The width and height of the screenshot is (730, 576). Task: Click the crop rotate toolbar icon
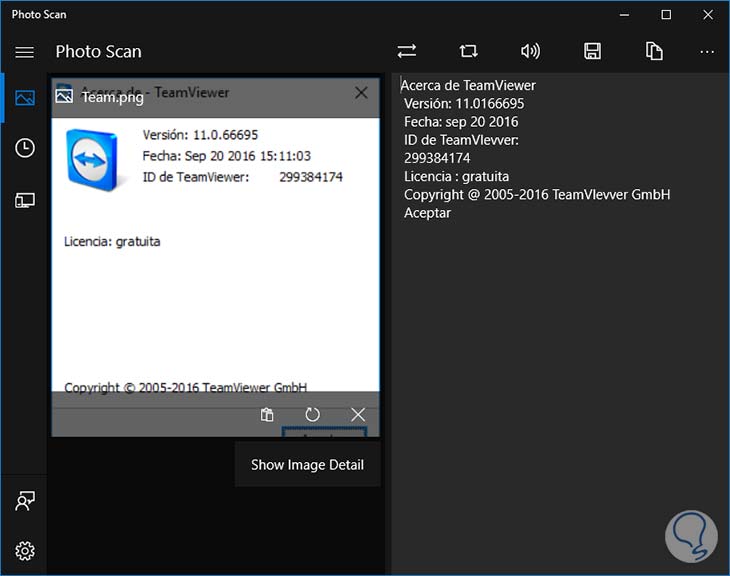point(468,51)
